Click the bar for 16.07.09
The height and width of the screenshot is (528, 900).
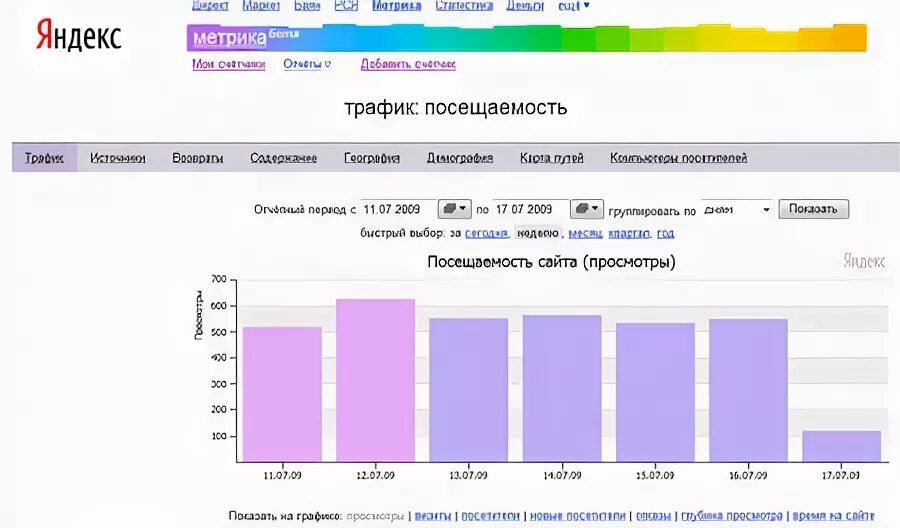(x=748, y=390)
